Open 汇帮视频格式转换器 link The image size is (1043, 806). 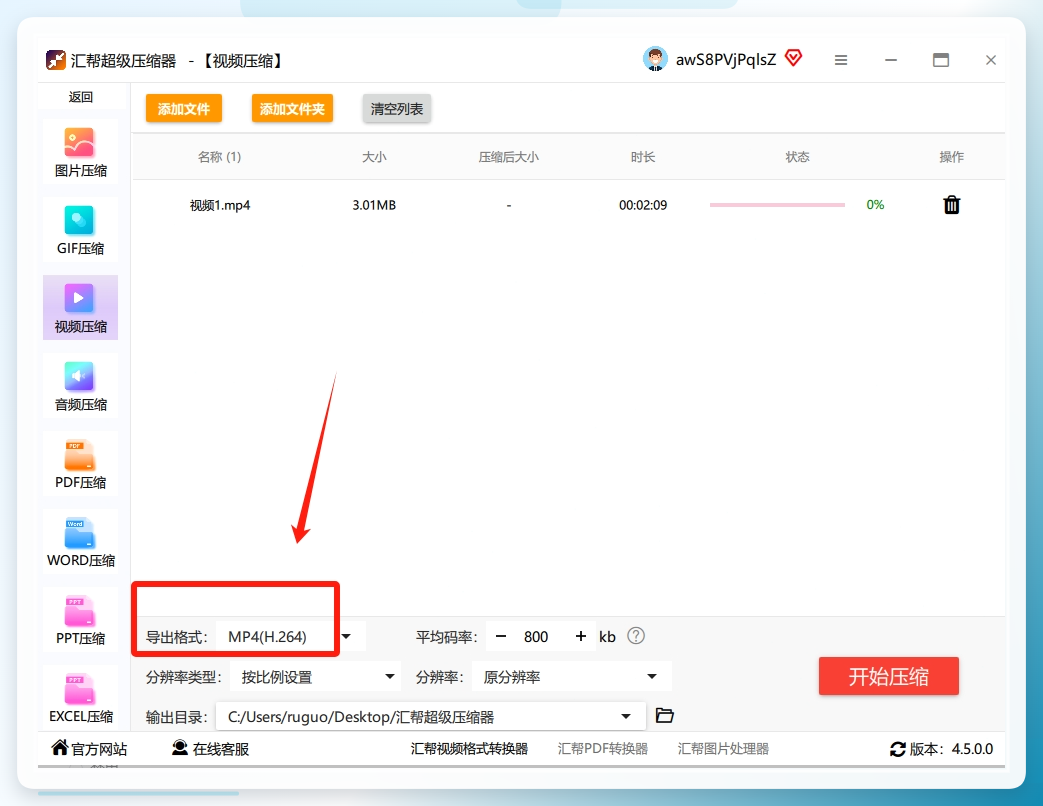click(x=469, y=749)
